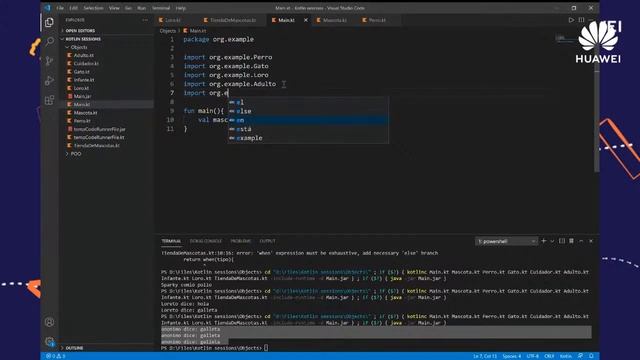640x360 pixels.
Task: Open the Explorer panel more actions ellipsis
Action: coord(145,20)
